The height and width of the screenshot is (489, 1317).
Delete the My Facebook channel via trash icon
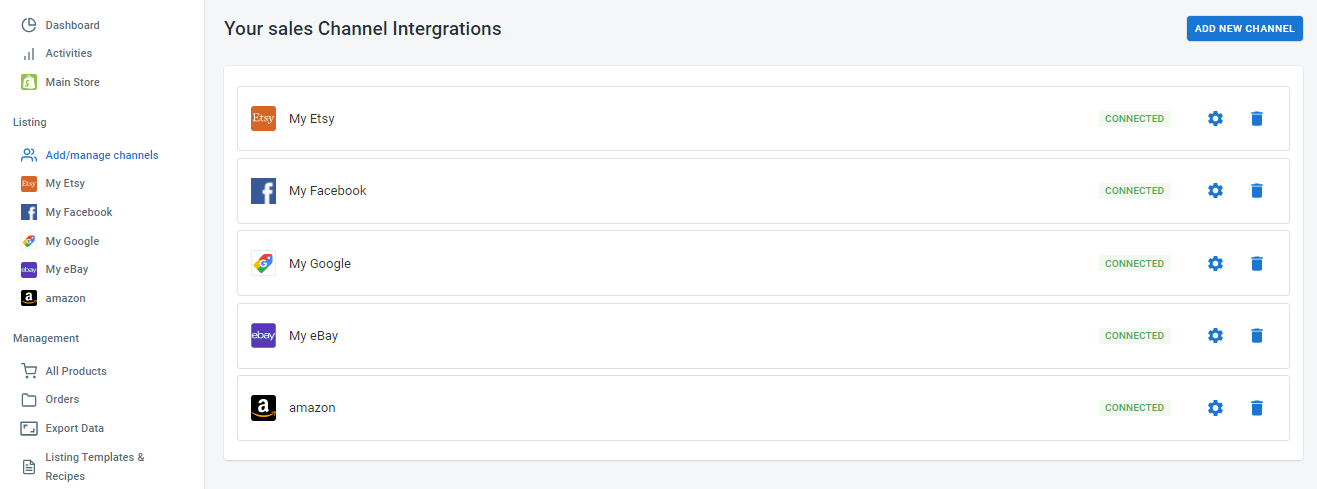pyautogui.click(x=1257, y=191)
